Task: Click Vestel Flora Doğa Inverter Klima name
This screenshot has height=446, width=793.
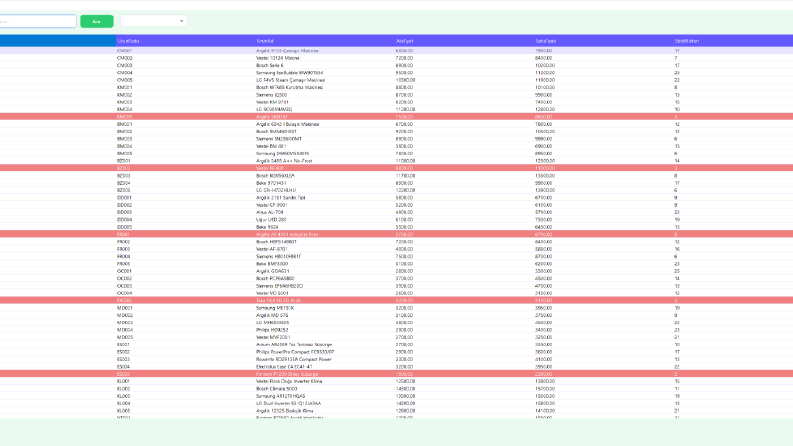Action: click(289, 381)
